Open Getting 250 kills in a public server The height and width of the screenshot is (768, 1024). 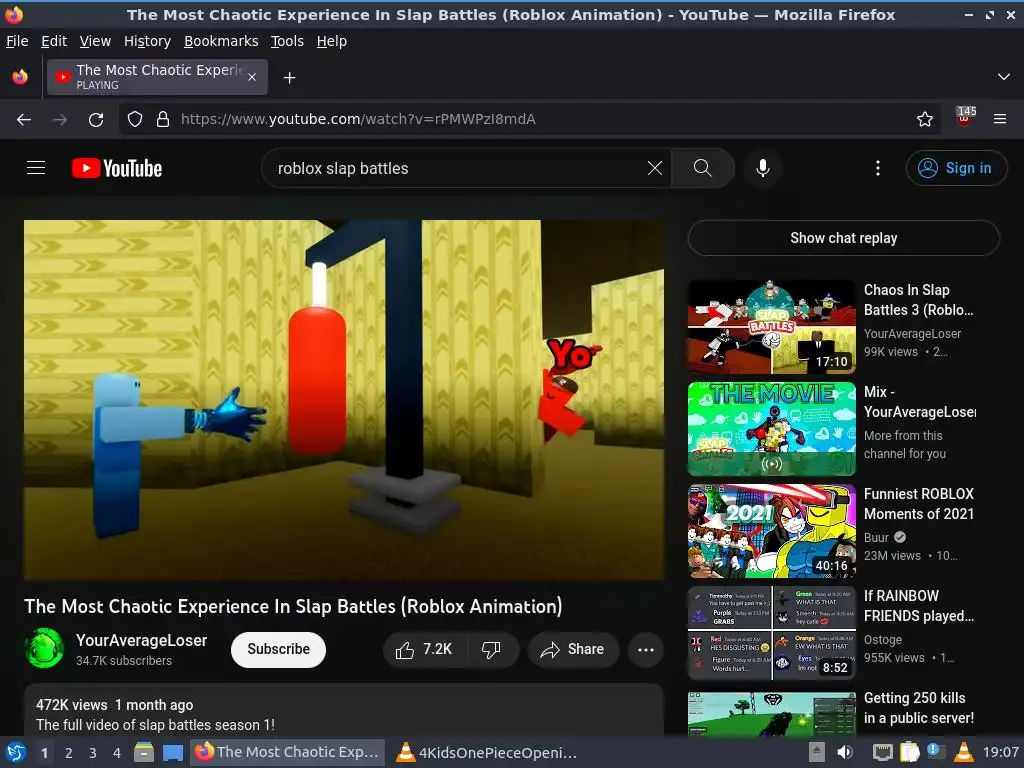click(919, 707)
